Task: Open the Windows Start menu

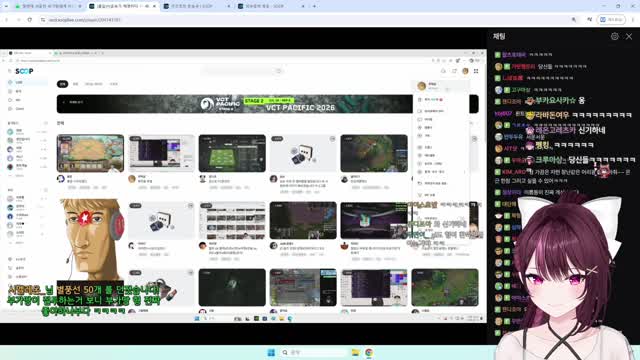Action: point(271,352)
